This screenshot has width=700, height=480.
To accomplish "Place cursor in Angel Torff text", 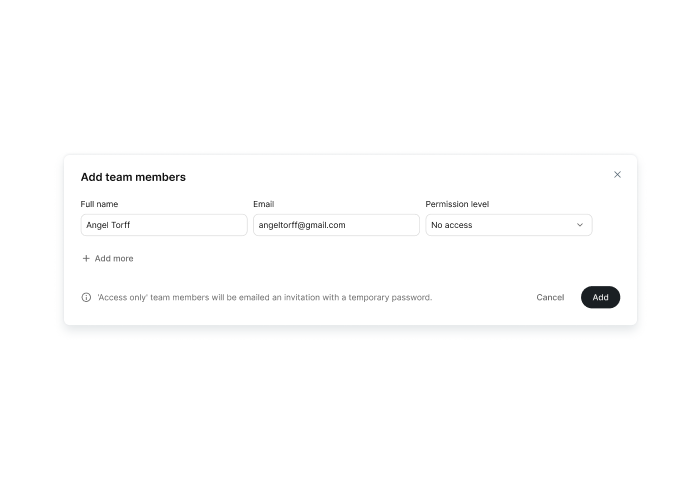I will click(108, 225).
